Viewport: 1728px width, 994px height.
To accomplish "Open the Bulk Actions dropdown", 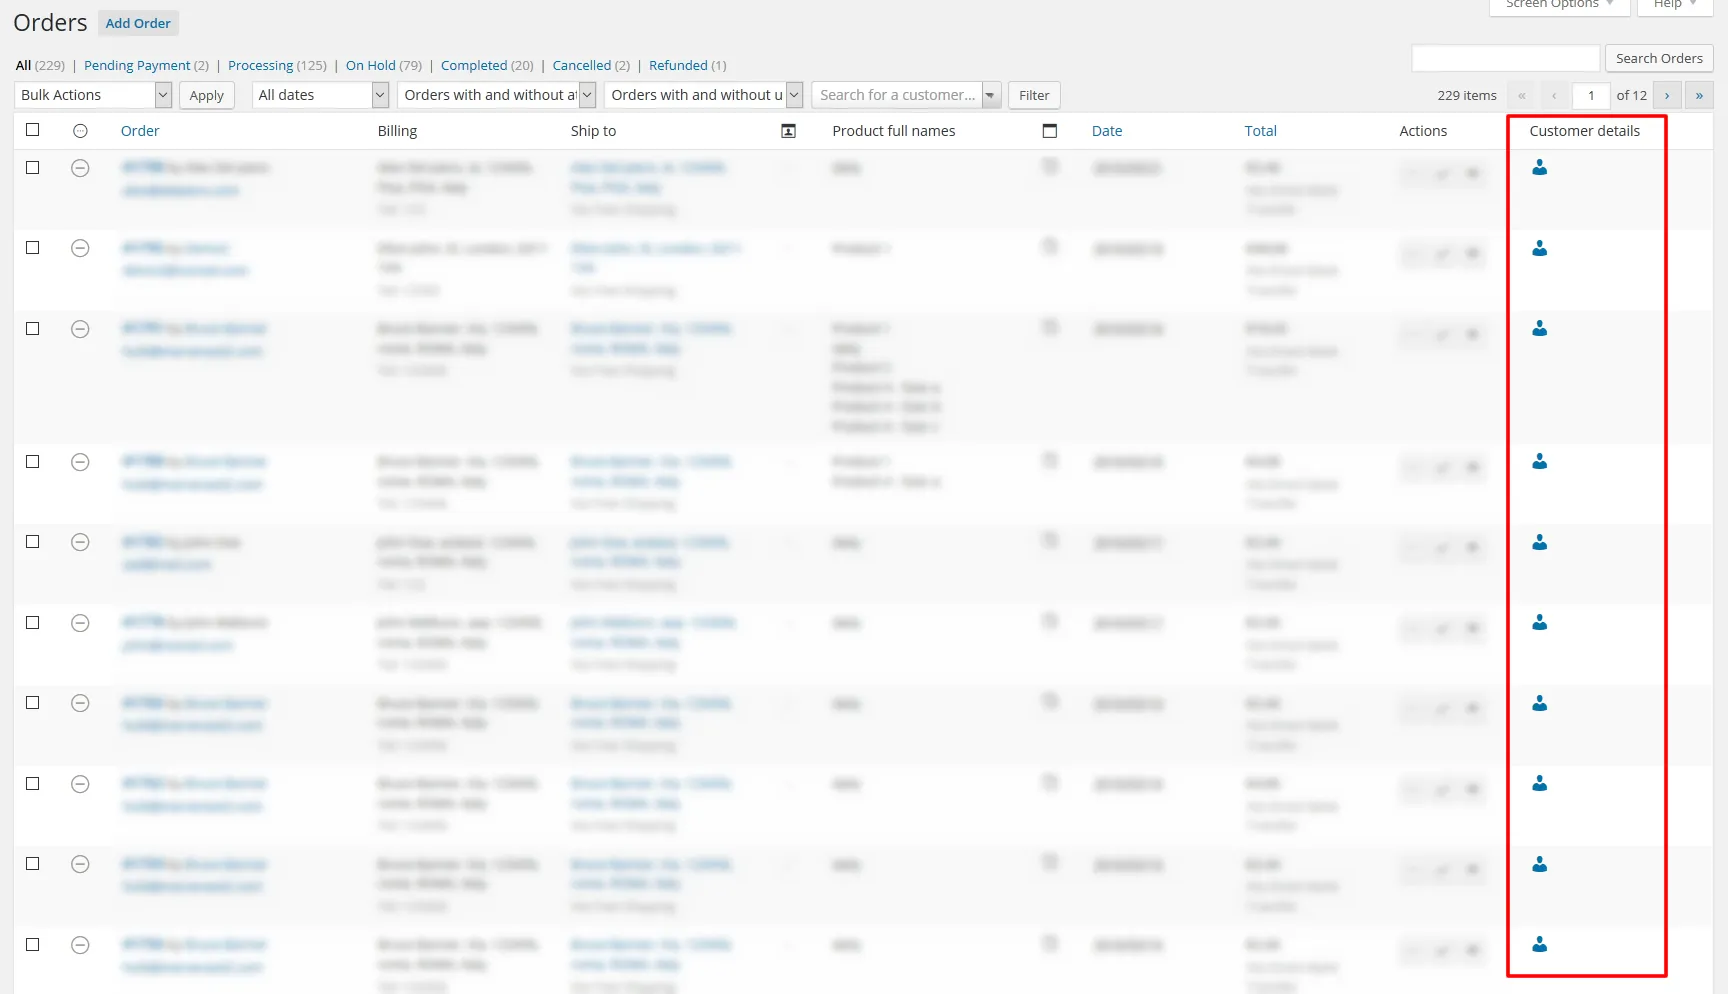I will (x=93, y=94).
